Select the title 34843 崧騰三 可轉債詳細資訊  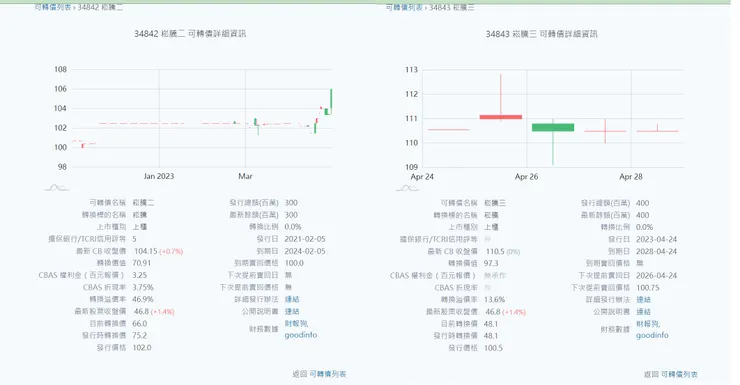(x=541, y=34)
